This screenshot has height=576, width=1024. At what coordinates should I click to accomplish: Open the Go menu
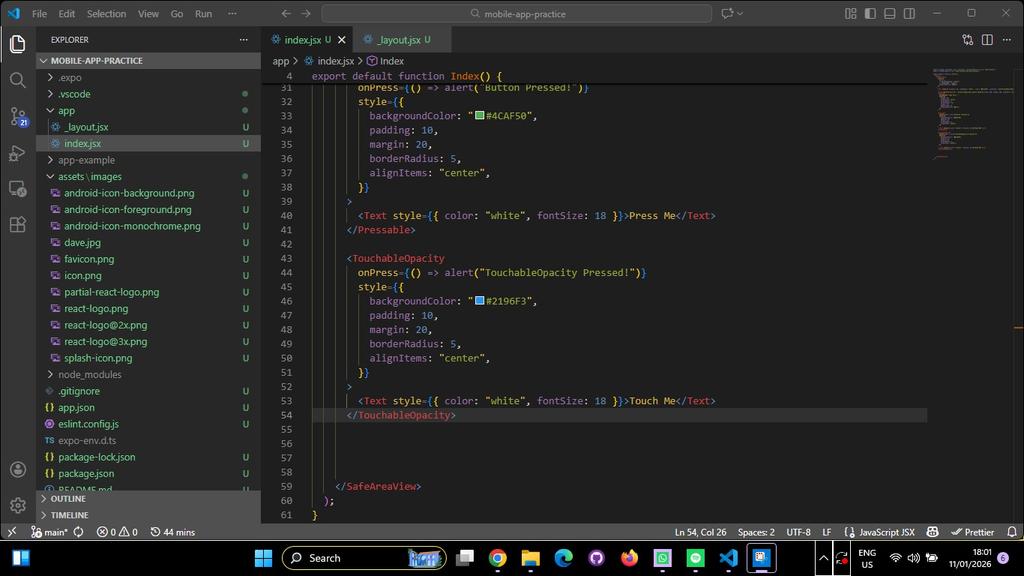point(177,14)
